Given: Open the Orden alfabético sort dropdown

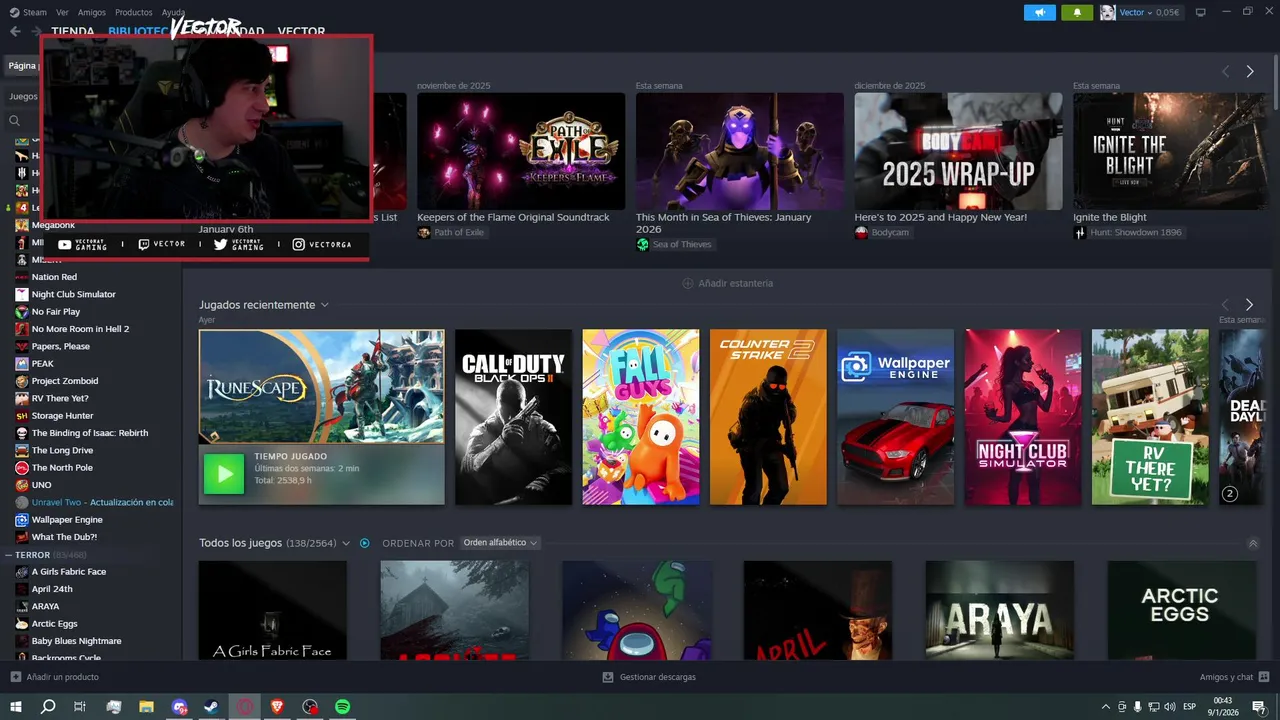Looking at the screenshot, I should pyautogui.click(x=500, y=543).
